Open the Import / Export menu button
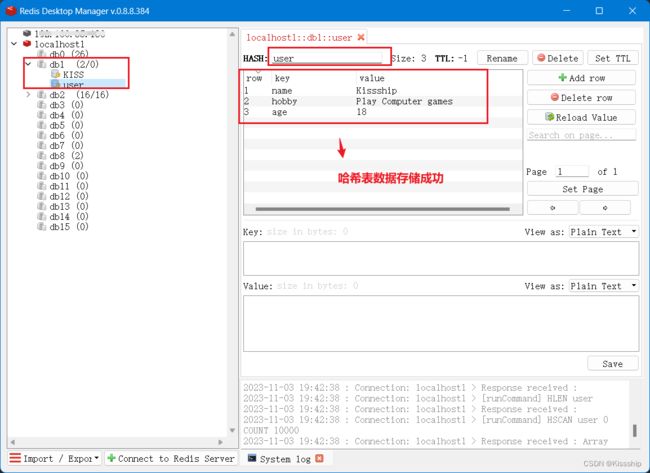 [55, 458]
